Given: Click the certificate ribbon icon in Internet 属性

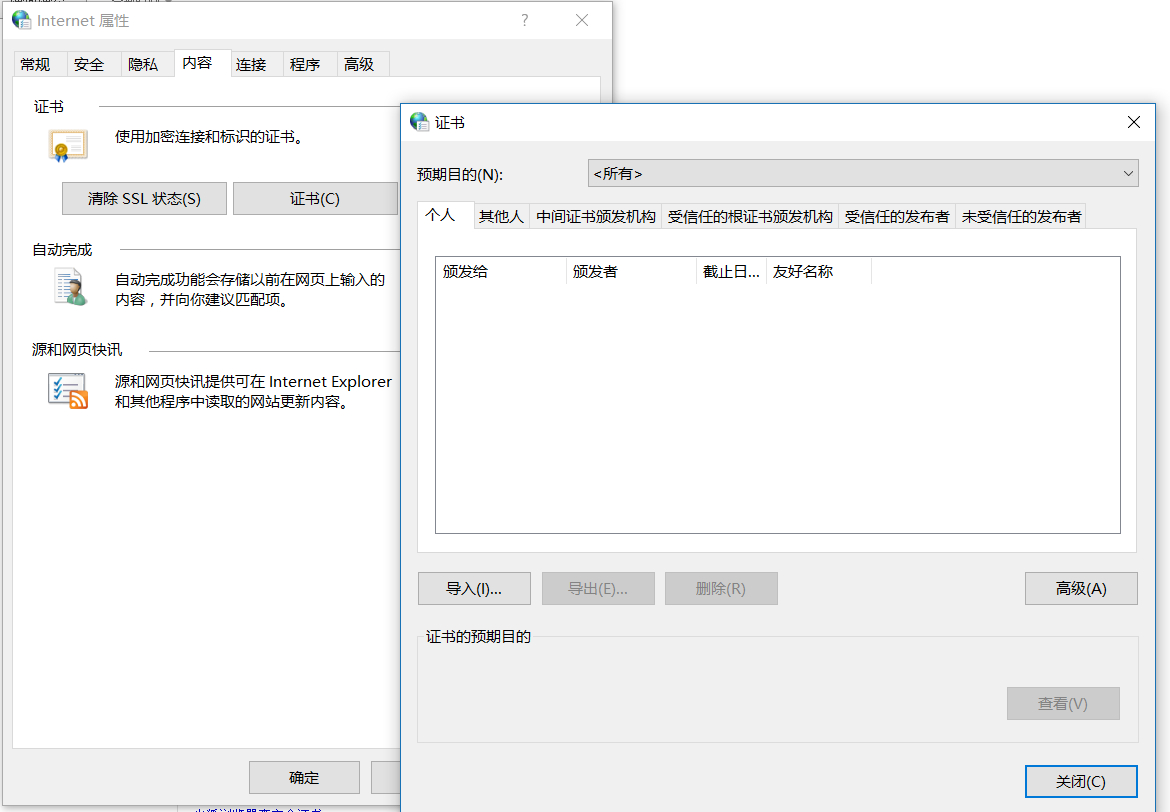Looking at the screenshot, I should coord(68,146).
